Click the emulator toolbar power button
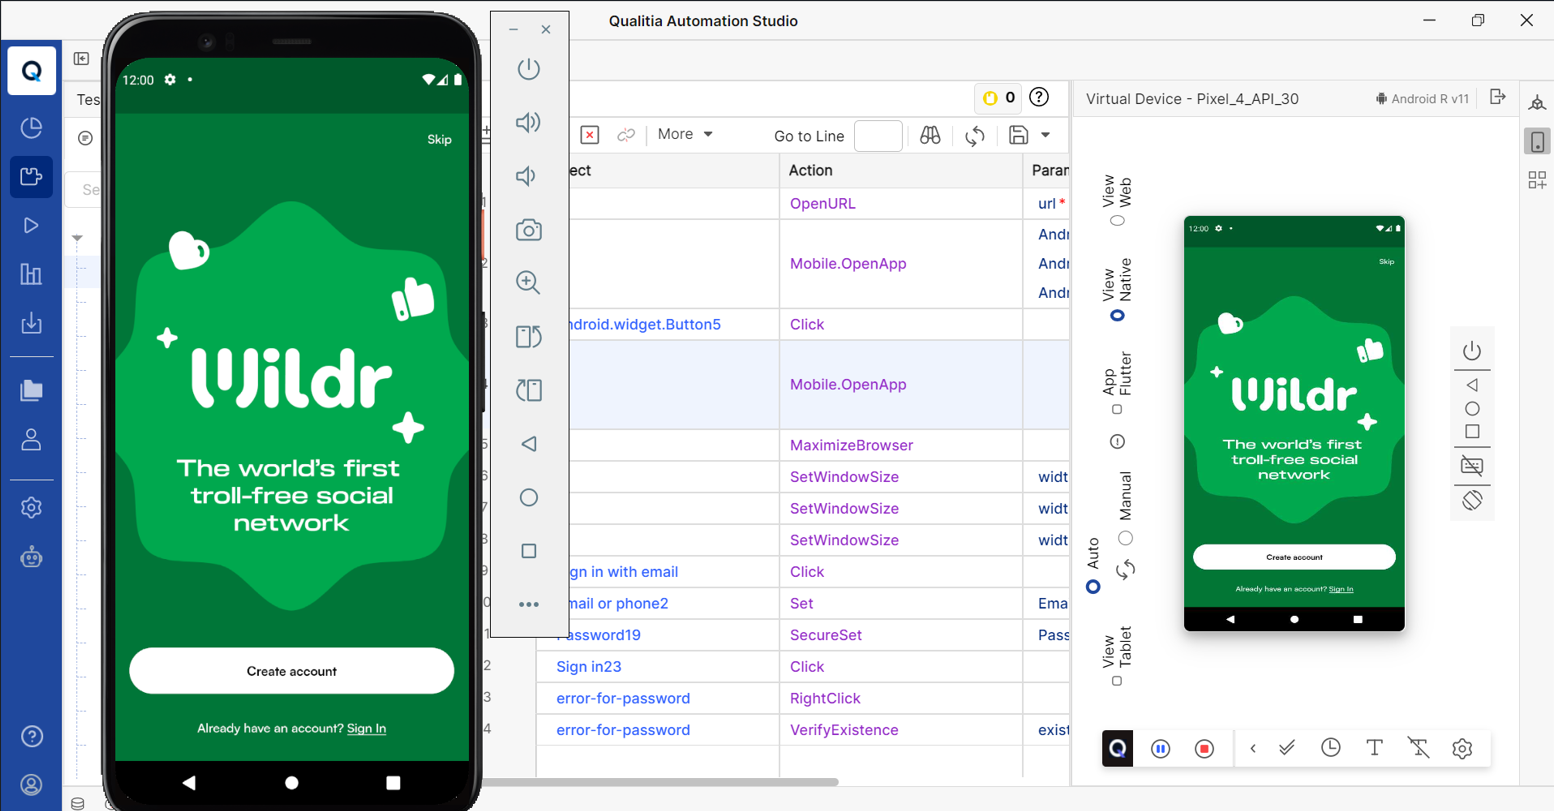Image resolution: width=1554 pixels, height=811 pixels. coord(529,69)
